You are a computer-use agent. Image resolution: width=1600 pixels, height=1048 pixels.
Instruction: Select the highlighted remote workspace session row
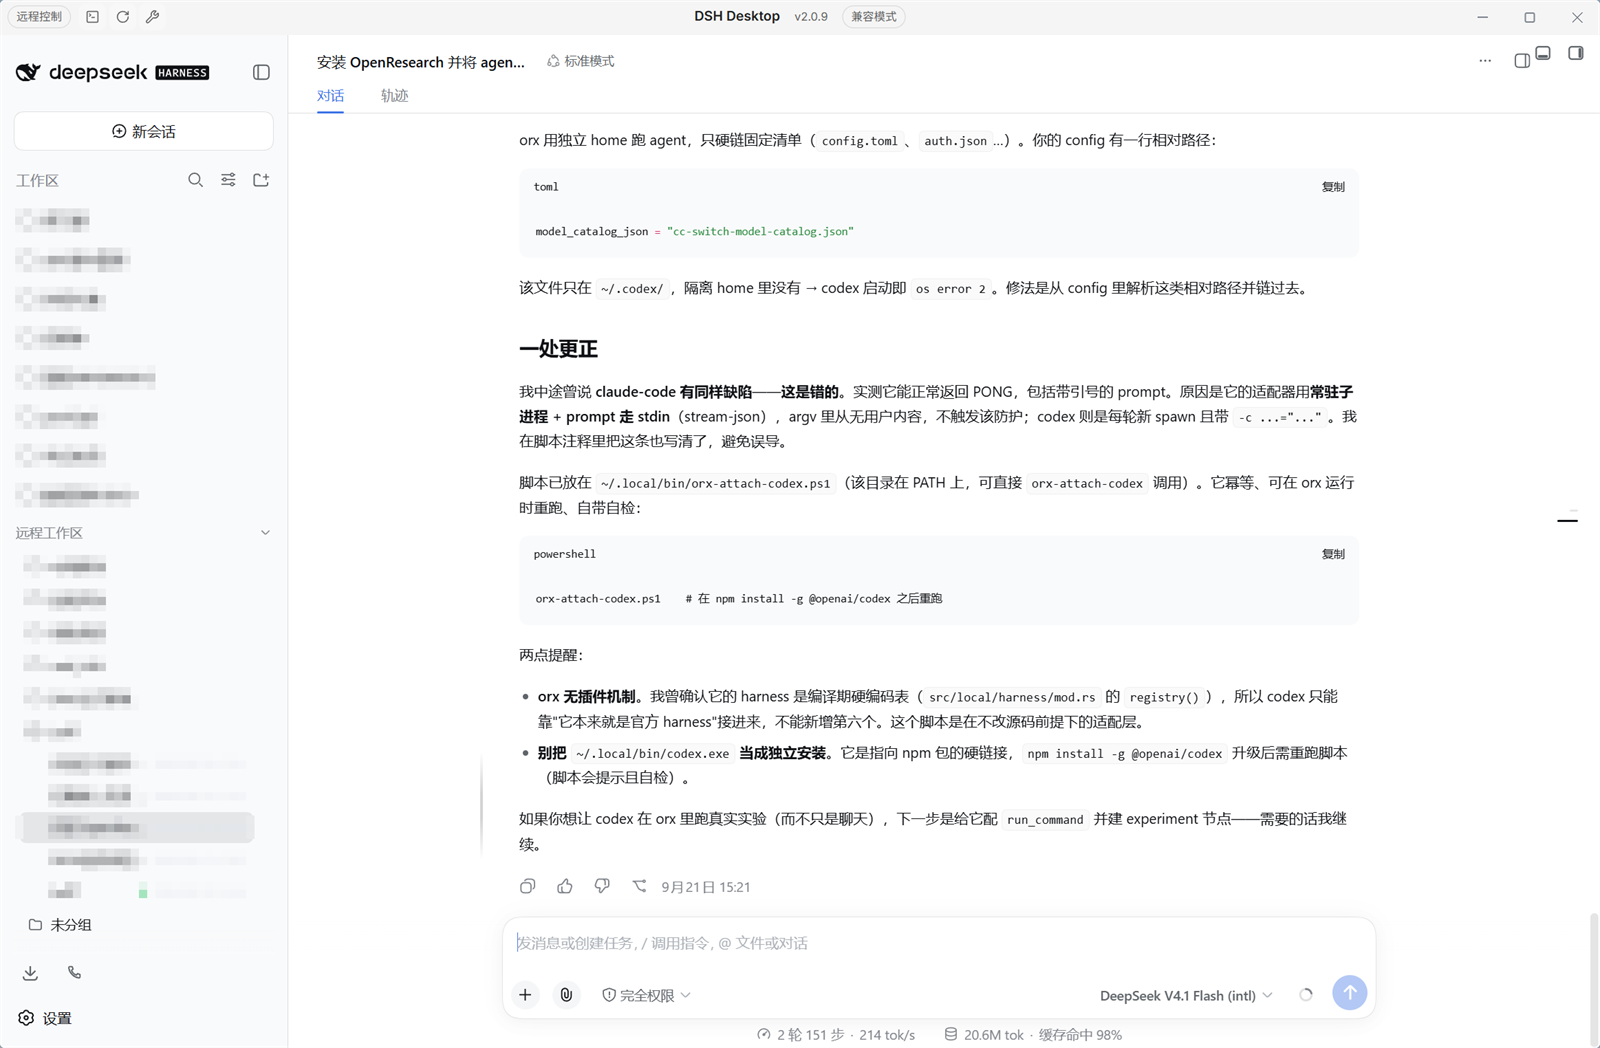point(135,827)
